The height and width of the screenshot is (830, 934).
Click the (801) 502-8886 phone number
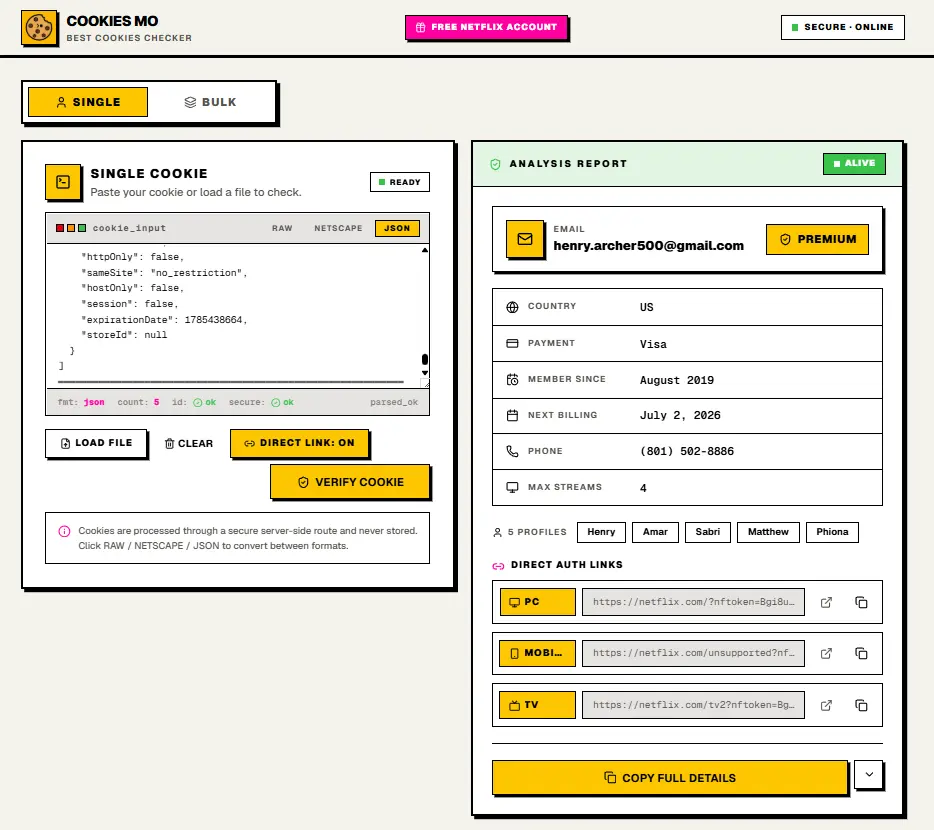(687, 452)
